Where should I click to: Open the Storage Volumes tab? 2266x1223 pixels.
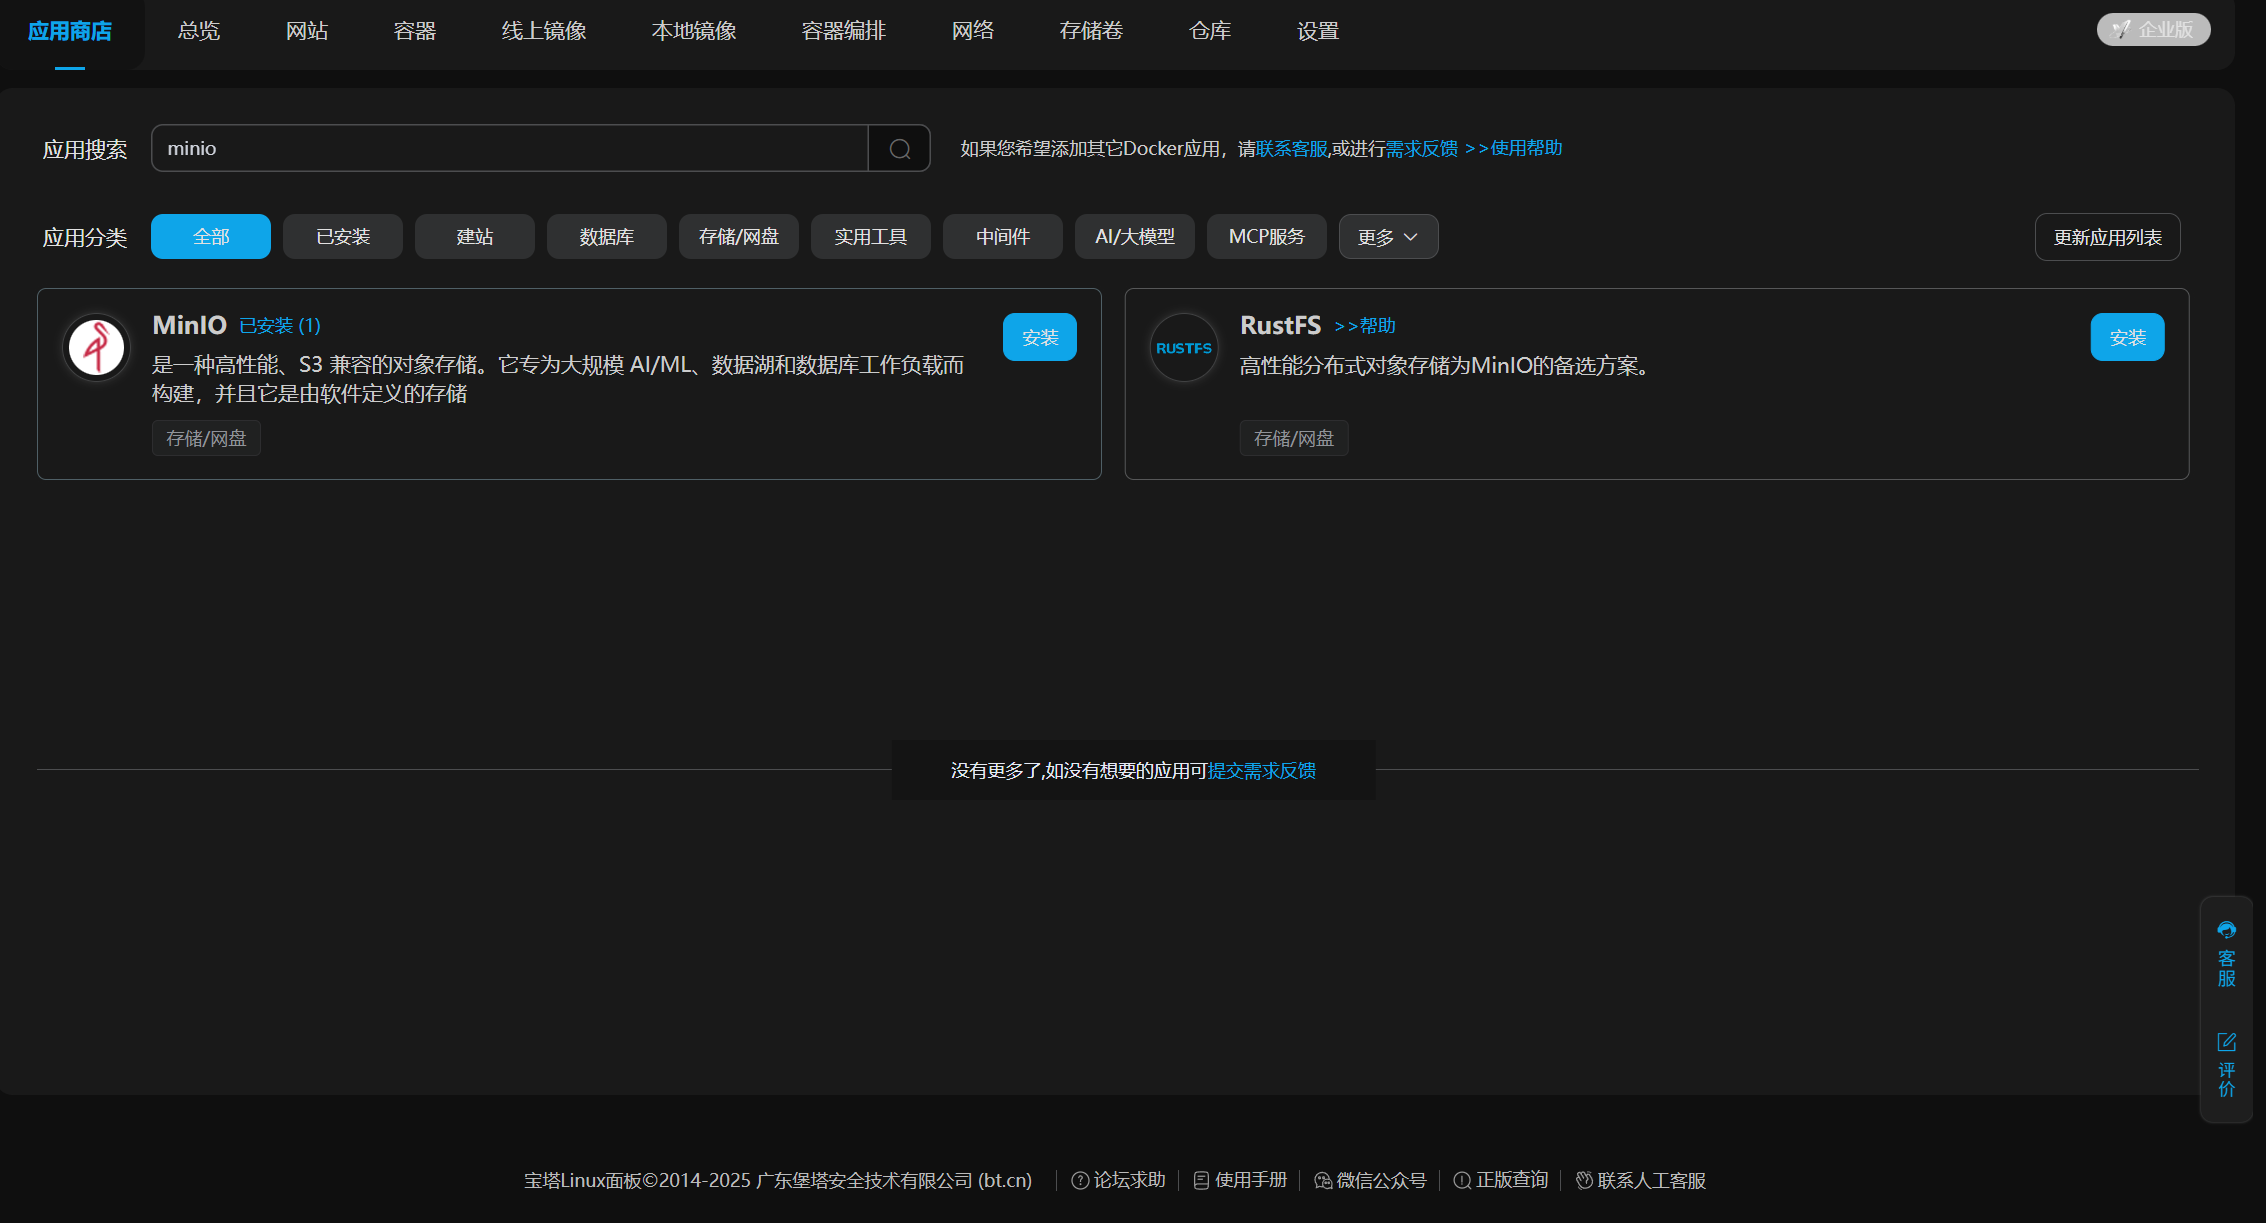(x=1091, y=31)
